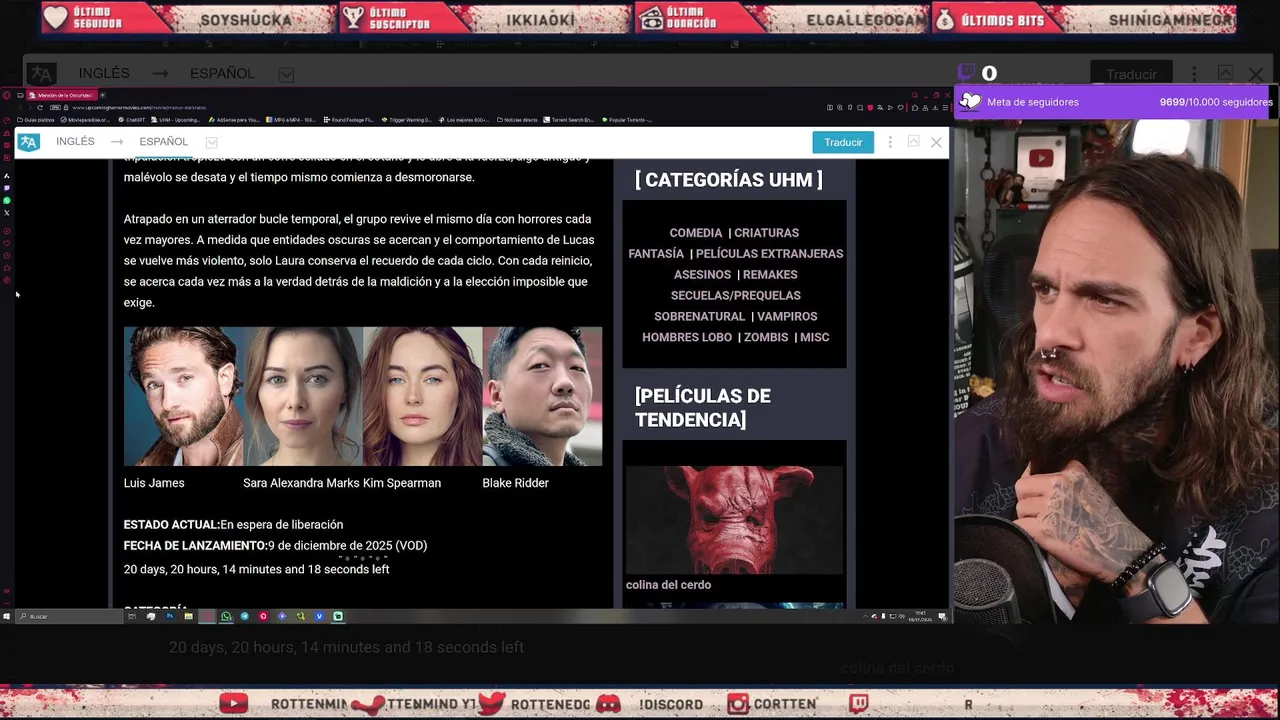Open the COMEDIA category link

tap(695, 233)
